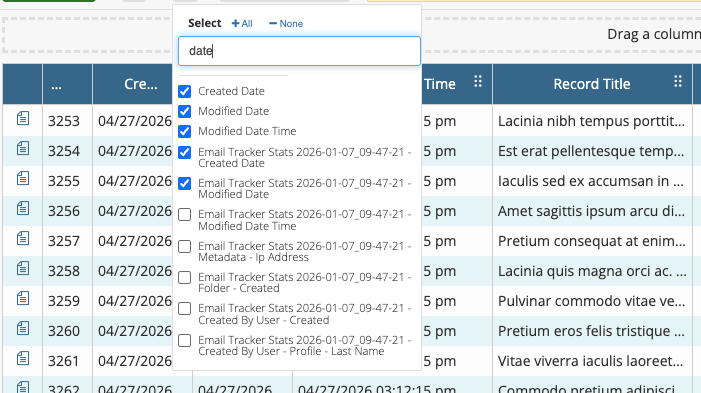The width and height of the screenshot is (701, 393).
Task: Open 'Lacinia quis magna orci ac. ...' record title
Action: [x=592, y=271]
